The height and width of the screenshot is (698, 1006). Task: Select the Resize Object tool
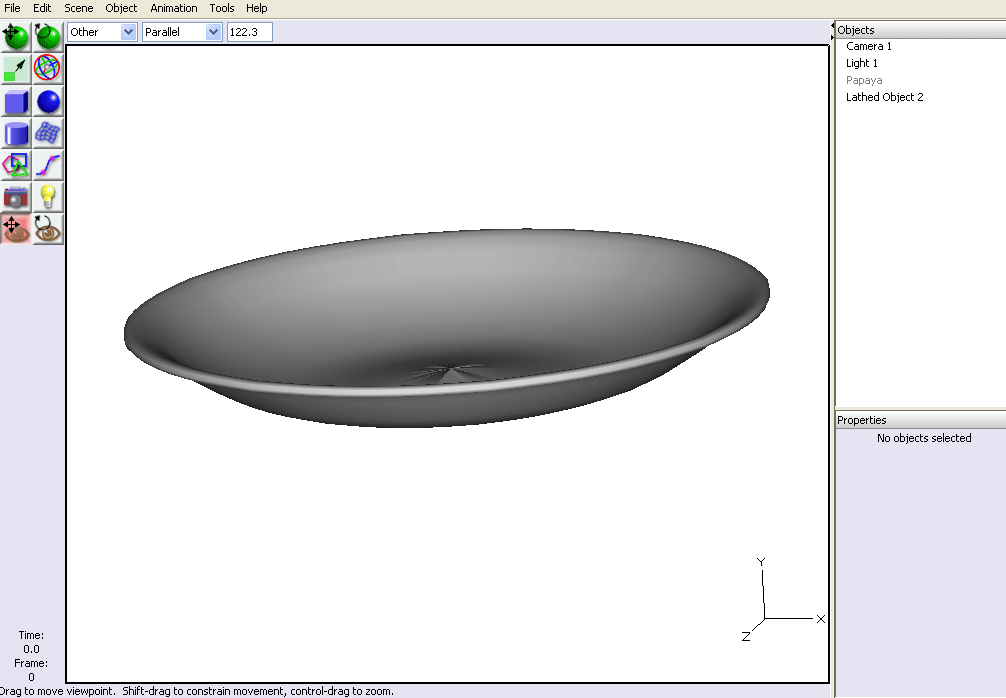pos(16,69)
